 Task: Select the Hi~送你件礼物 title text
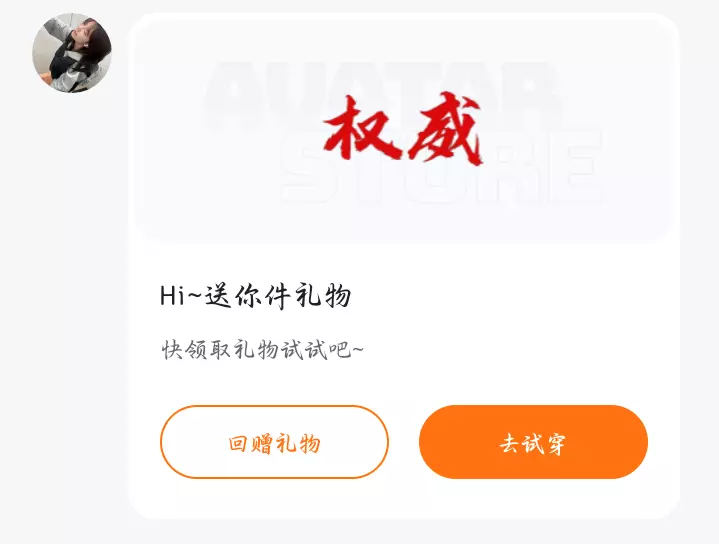click(x=256, y=296)
